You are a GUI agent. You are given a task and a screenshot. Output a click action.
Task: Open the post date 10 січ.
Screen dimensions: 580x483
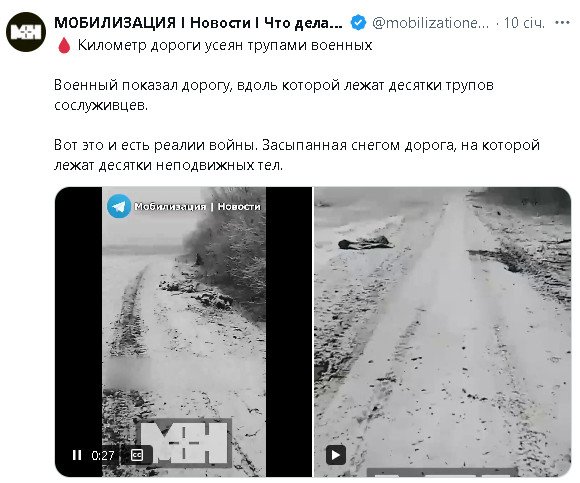pos(525,23)
